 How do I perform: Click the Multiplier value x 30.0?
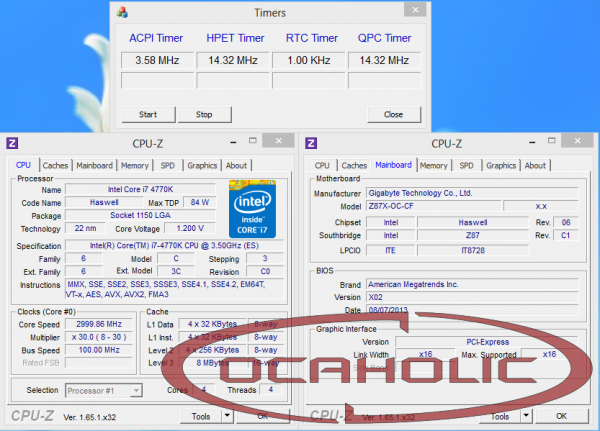pos(99,337)
